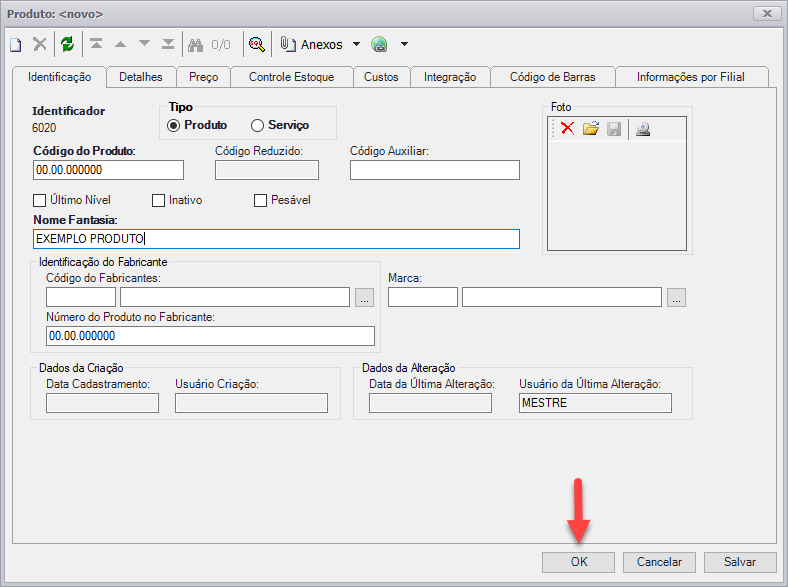788x587 pixels.
Task: Click the magnifier filter icon
Action: pos(257,45)
